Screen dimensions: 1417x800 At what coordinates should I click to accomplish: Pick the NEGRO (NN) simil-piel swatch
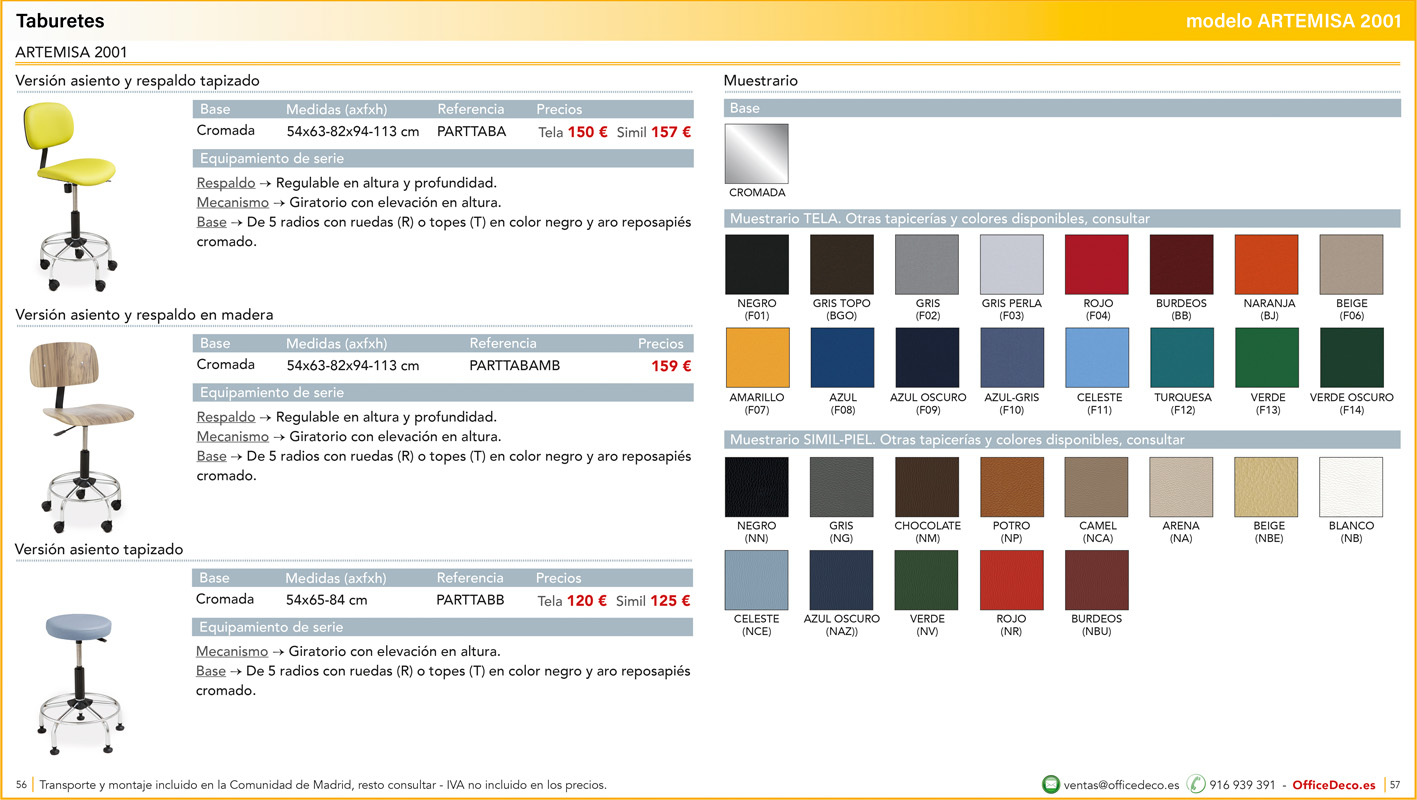tap(757, 487)
